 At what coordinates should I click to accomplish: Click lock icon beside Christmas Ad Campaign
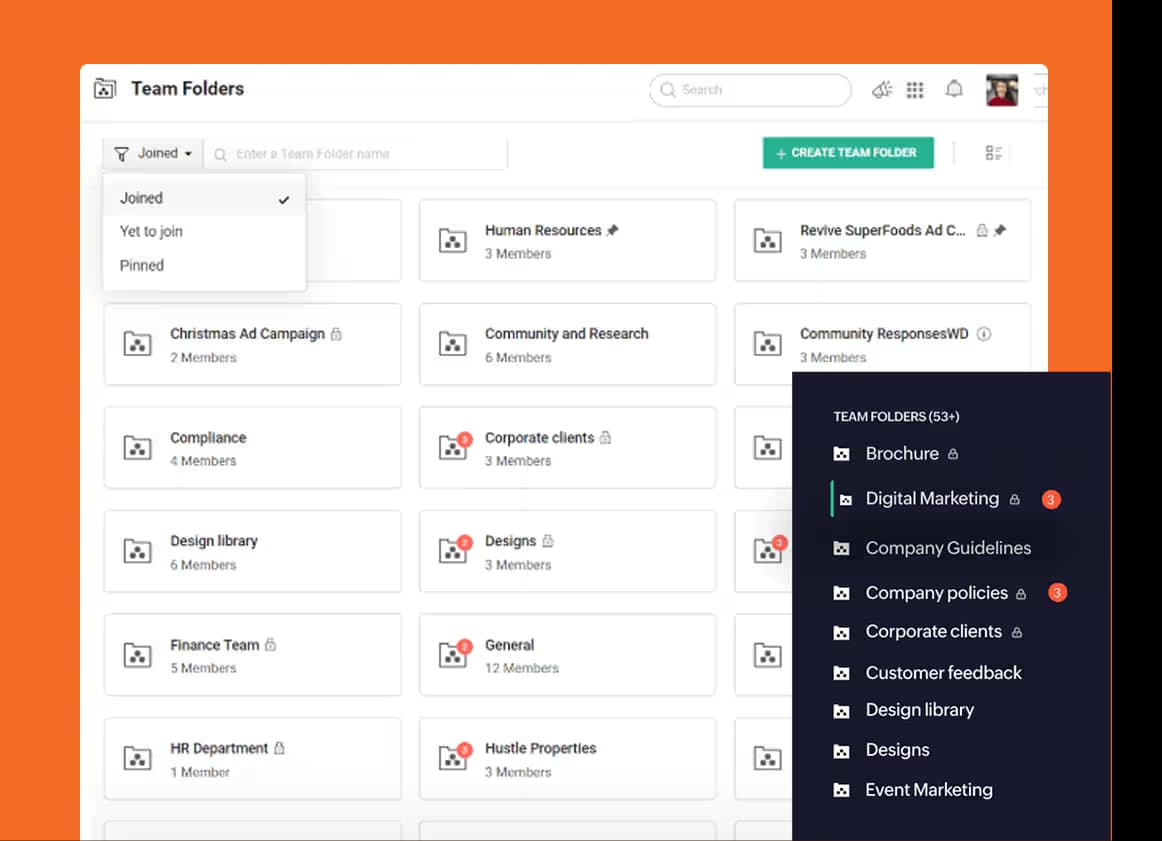336,334
